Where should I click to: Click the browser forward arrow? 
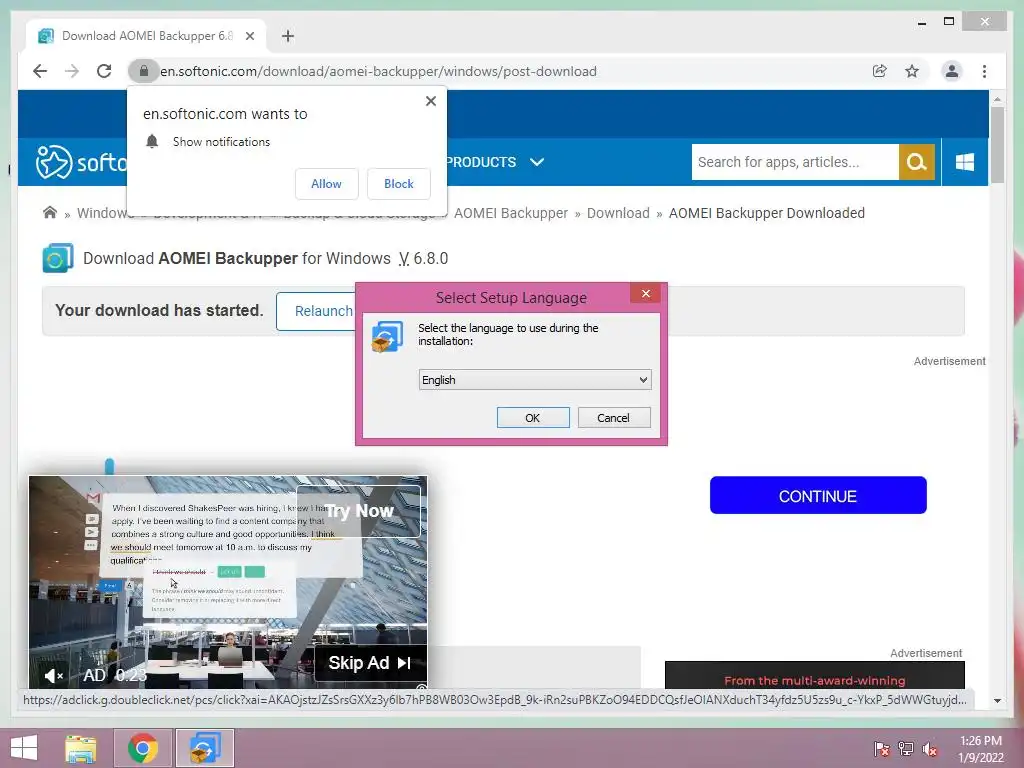tap(72, 71)
